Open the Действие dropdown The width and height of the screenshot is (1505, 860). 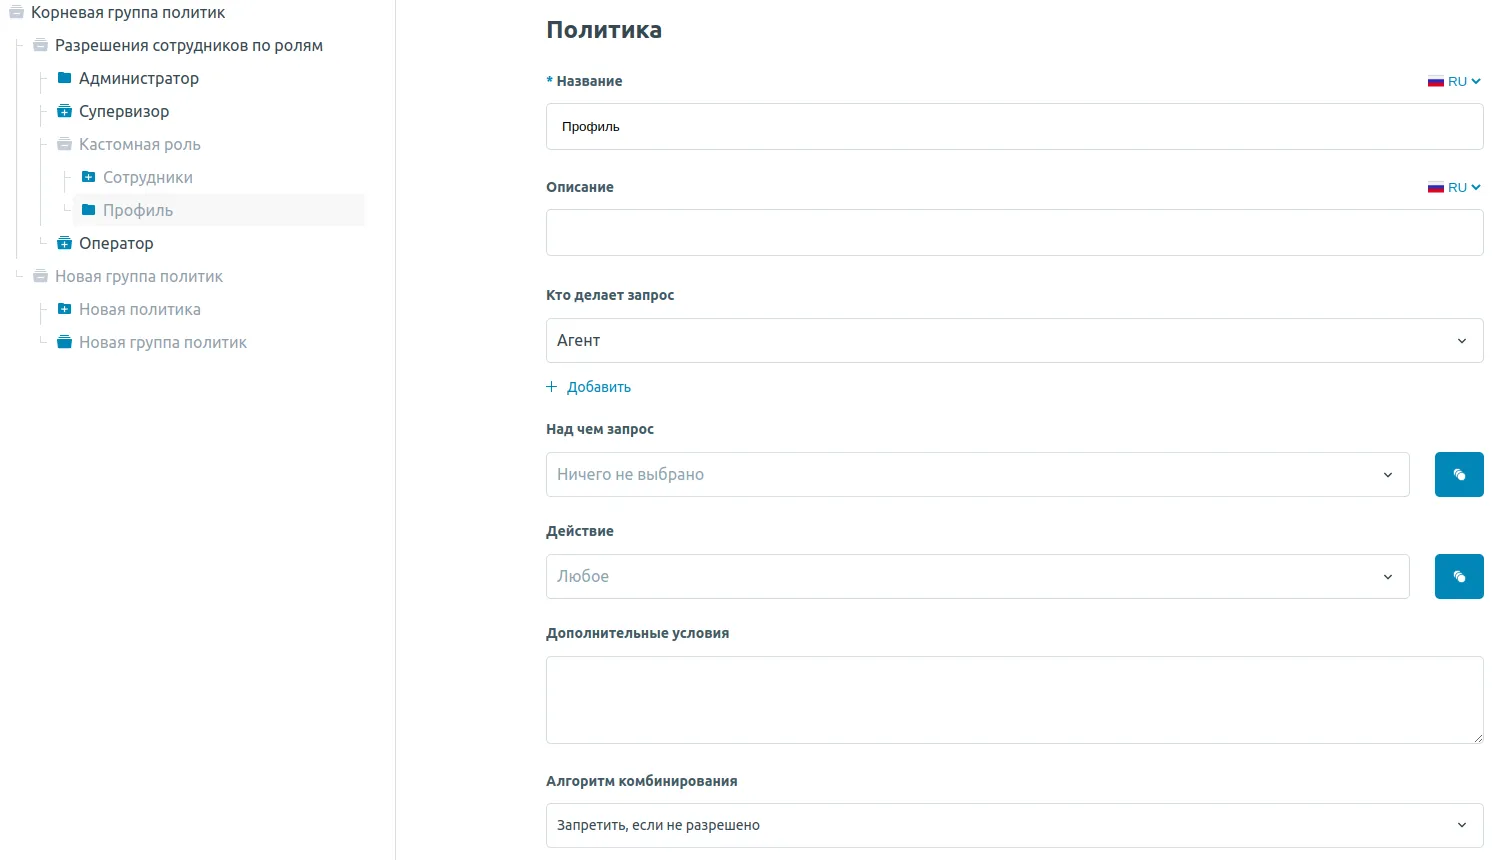(x=977, y=577)
